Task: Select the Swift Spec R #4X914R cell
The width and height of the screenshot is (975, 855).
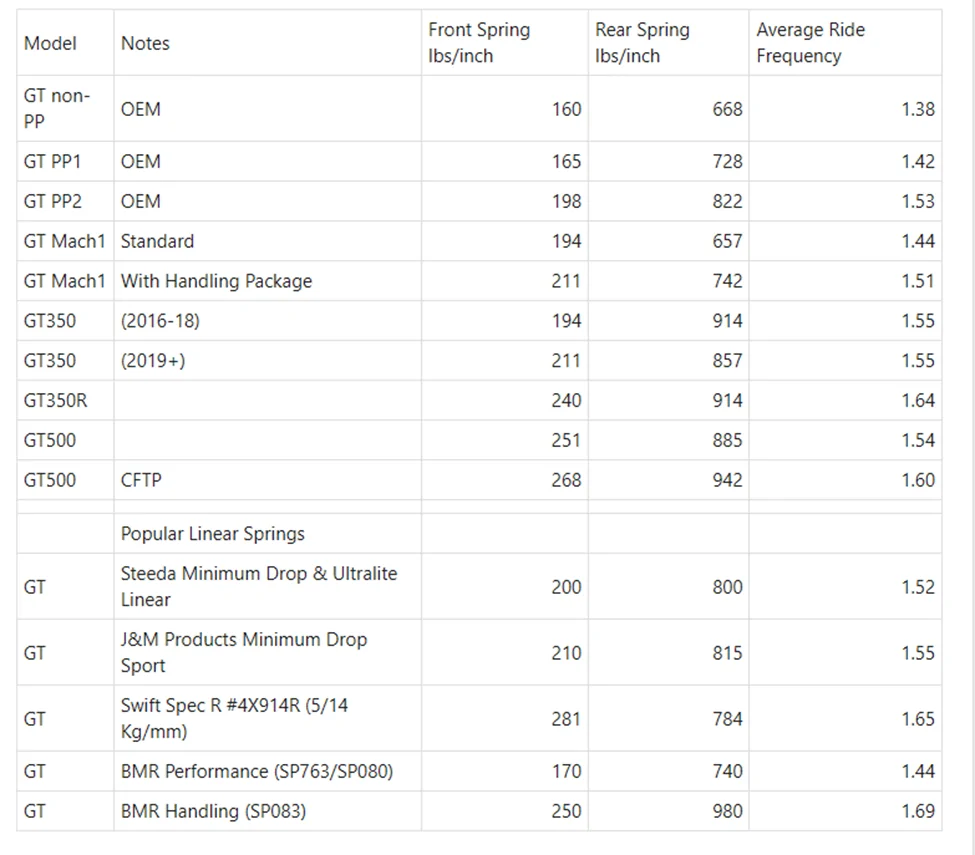Action: [267, 718]
